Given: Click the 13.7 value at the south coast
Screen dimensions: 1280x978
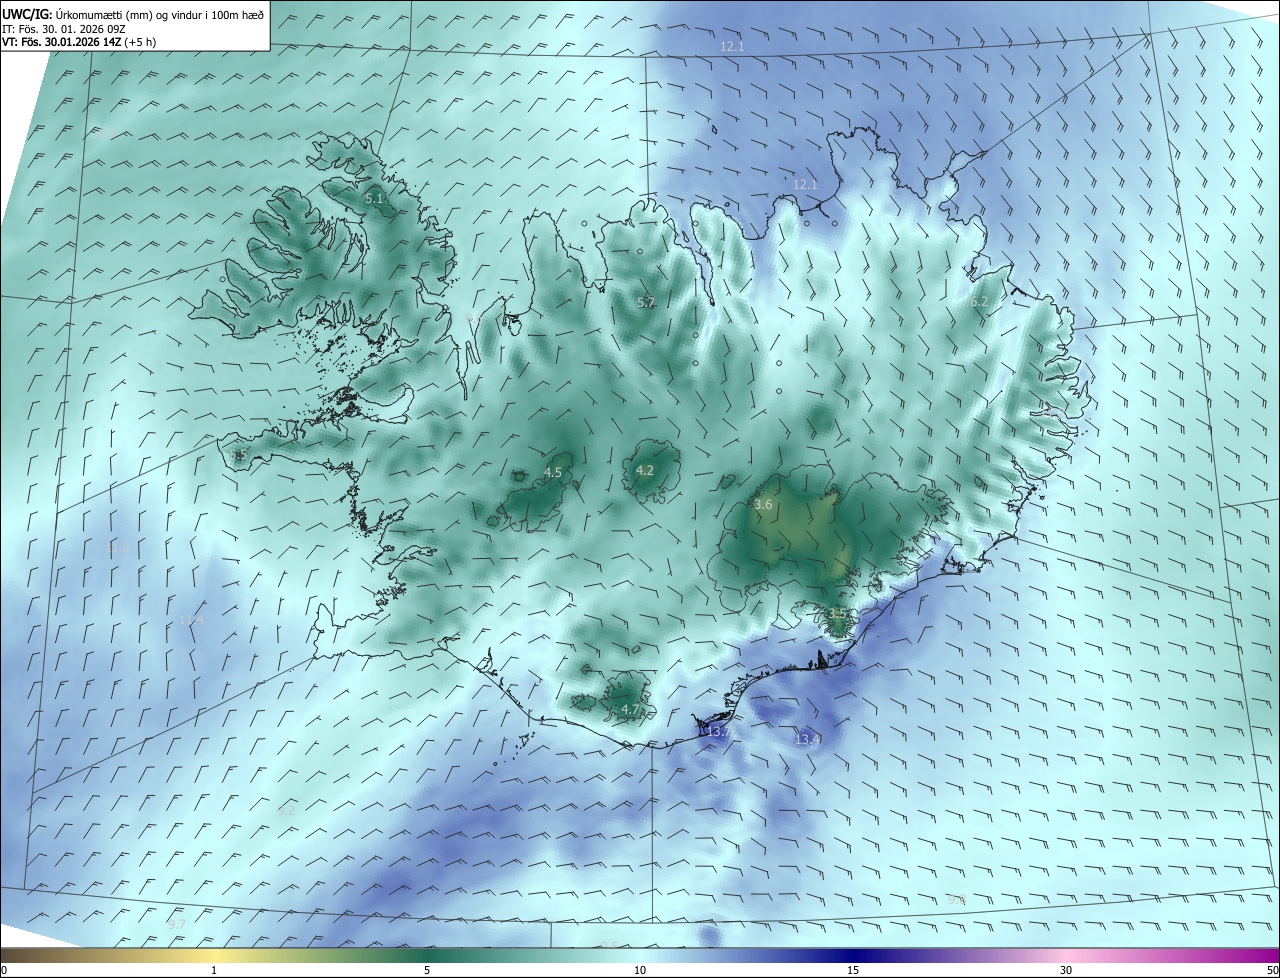Looking at the screenshot, I should tap(719, 732).
